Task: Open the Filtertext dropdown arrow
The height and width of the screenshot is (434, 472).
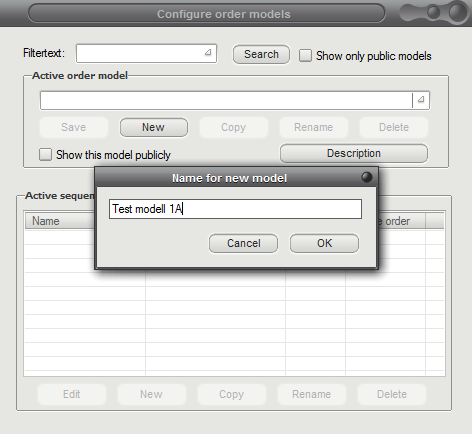Action: tap(208, 52)
